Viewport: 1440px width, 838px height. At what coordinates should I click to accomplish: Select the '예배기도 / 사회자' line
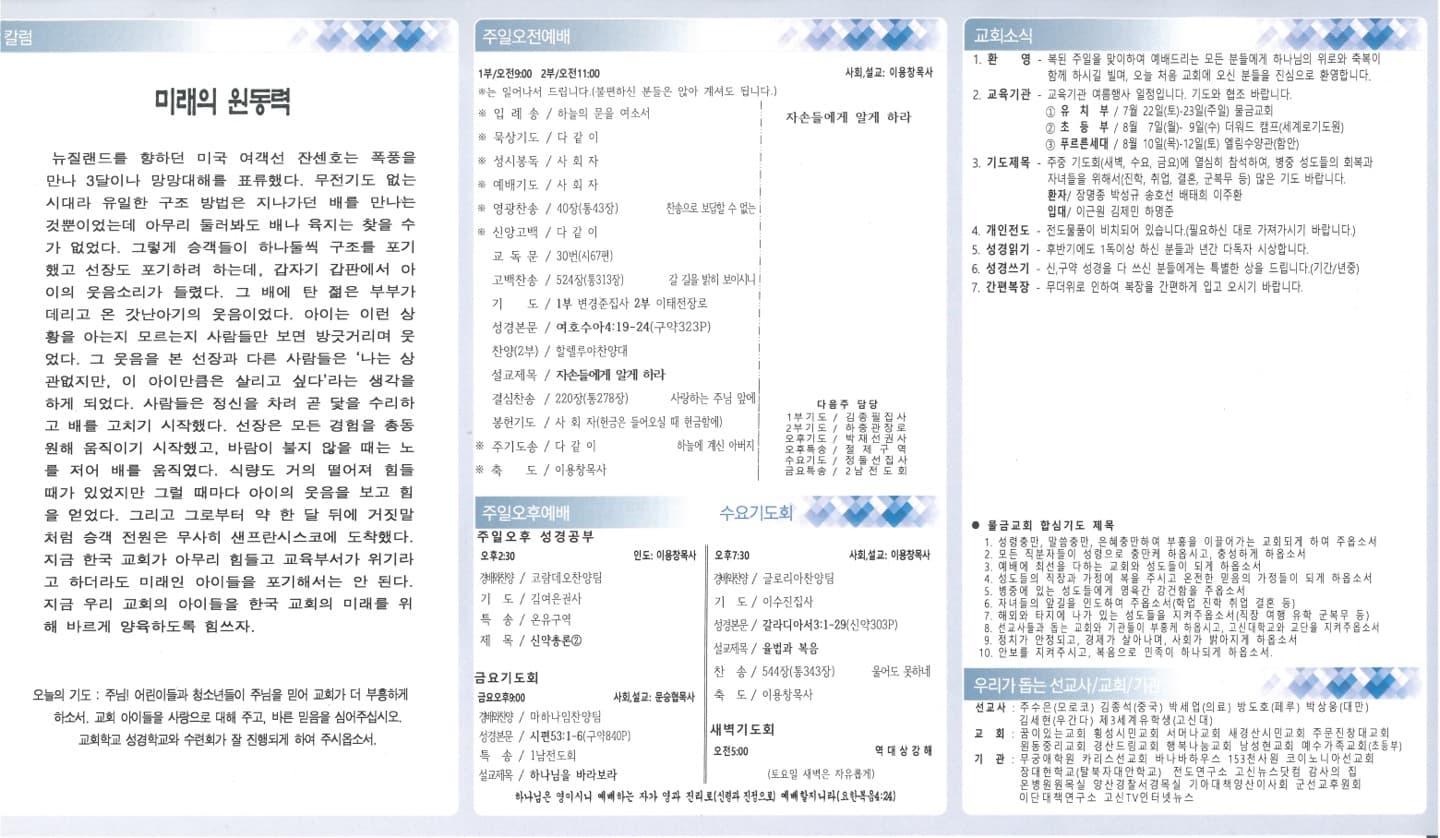(x=537, y=184)
